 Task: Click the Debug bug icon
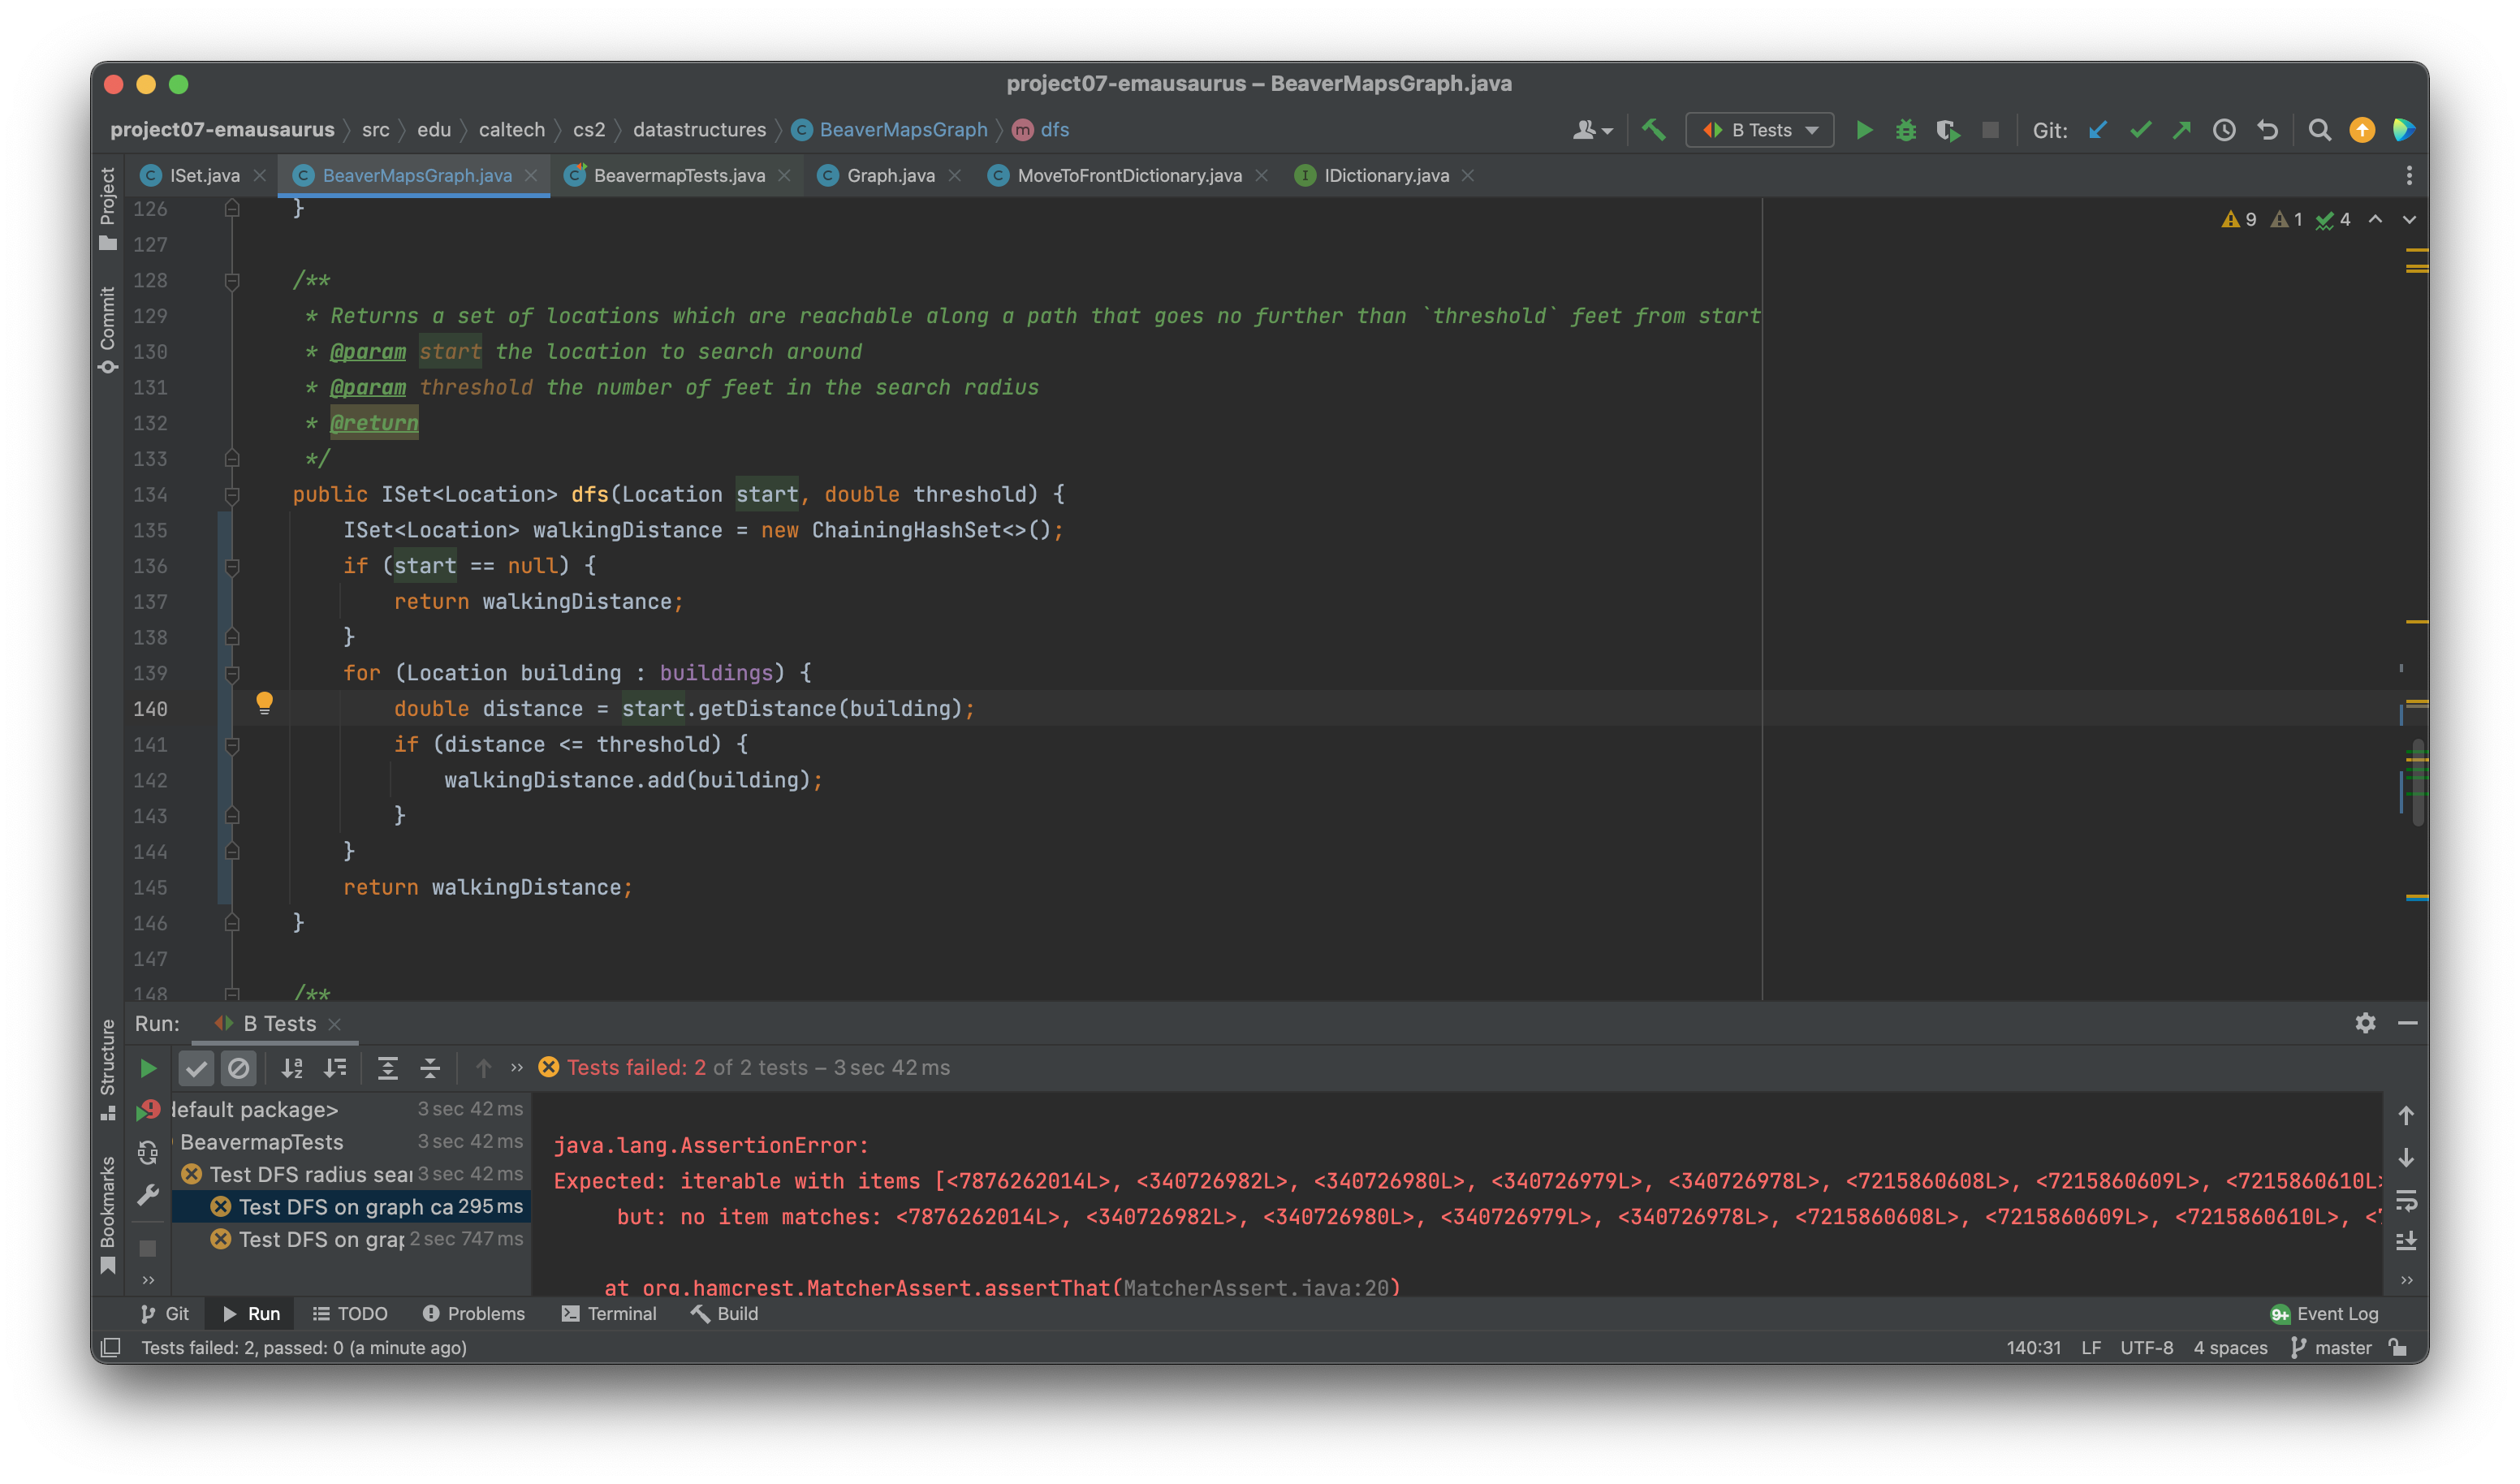tap(1906, 130)
